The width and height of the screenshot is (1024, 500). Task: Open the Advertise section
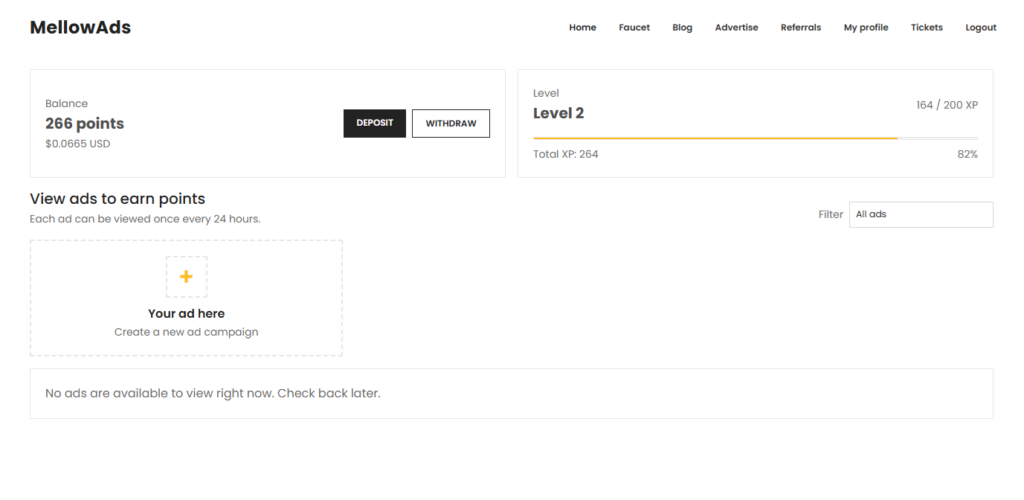click(736, 28)
